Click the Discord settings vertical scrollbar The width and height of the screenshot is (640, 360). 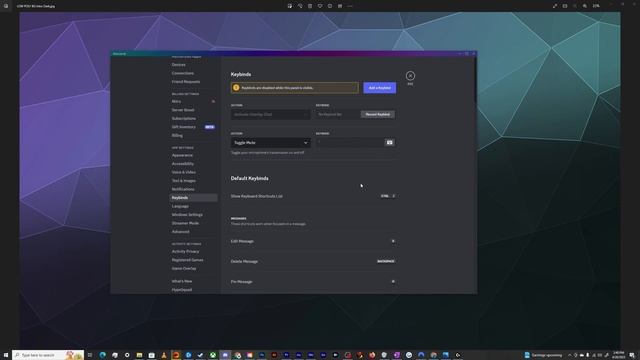pyautogui.click(x=475, y=80)
